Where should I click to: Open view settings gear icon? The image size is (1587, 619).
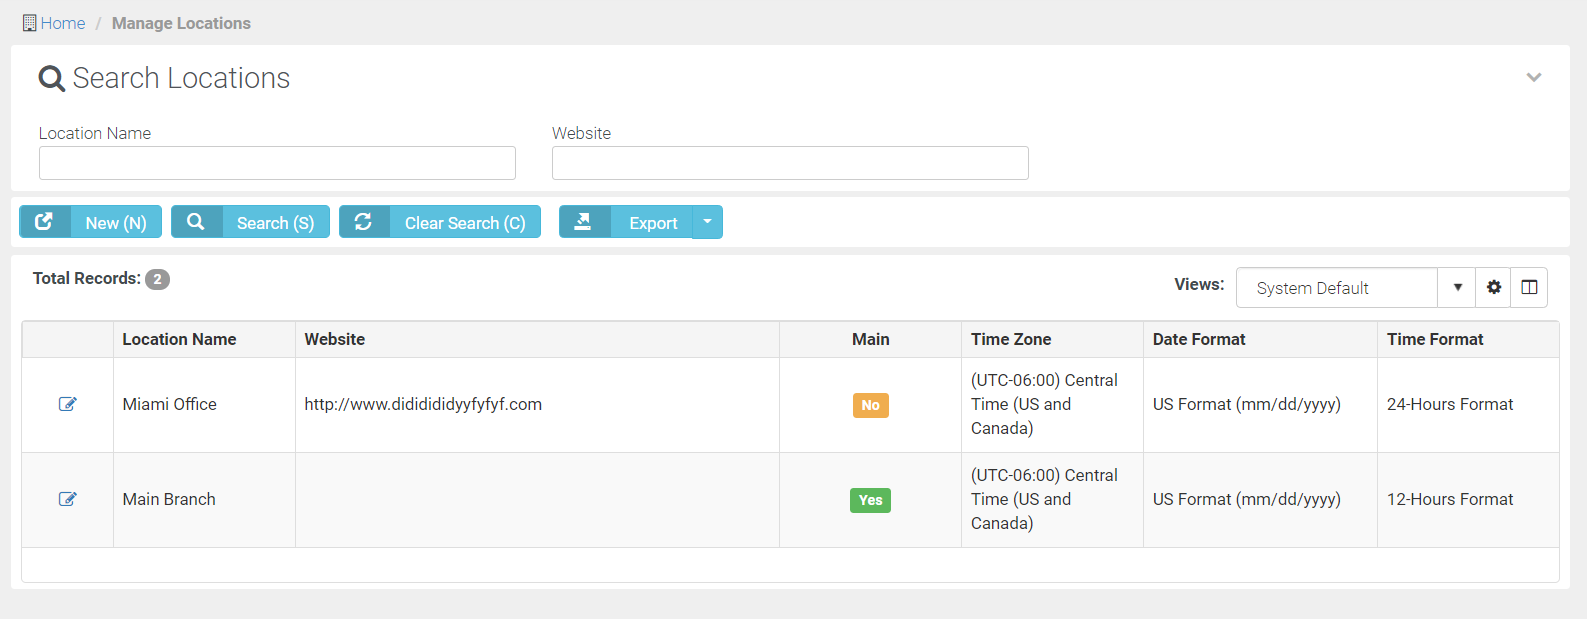(1493, 287)
